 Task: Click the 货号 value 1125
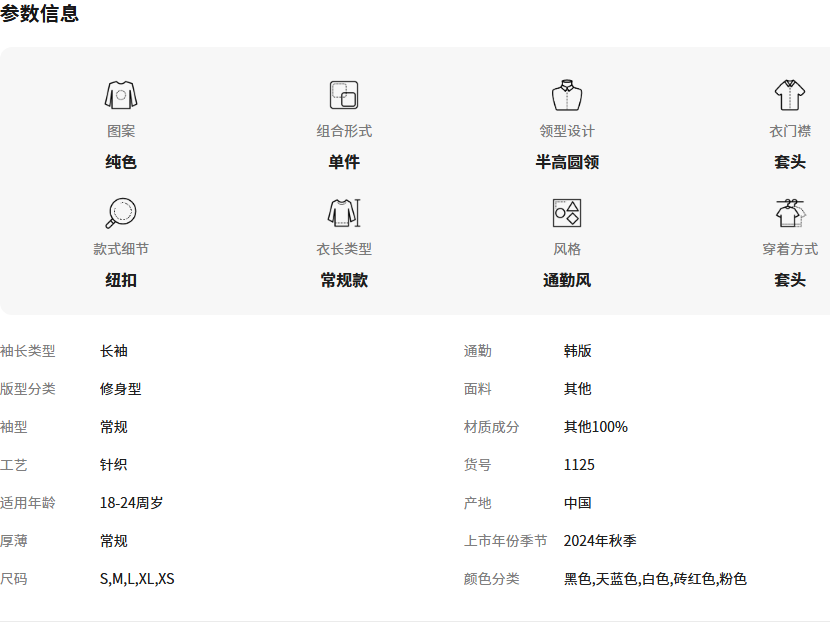pos(579,465)
